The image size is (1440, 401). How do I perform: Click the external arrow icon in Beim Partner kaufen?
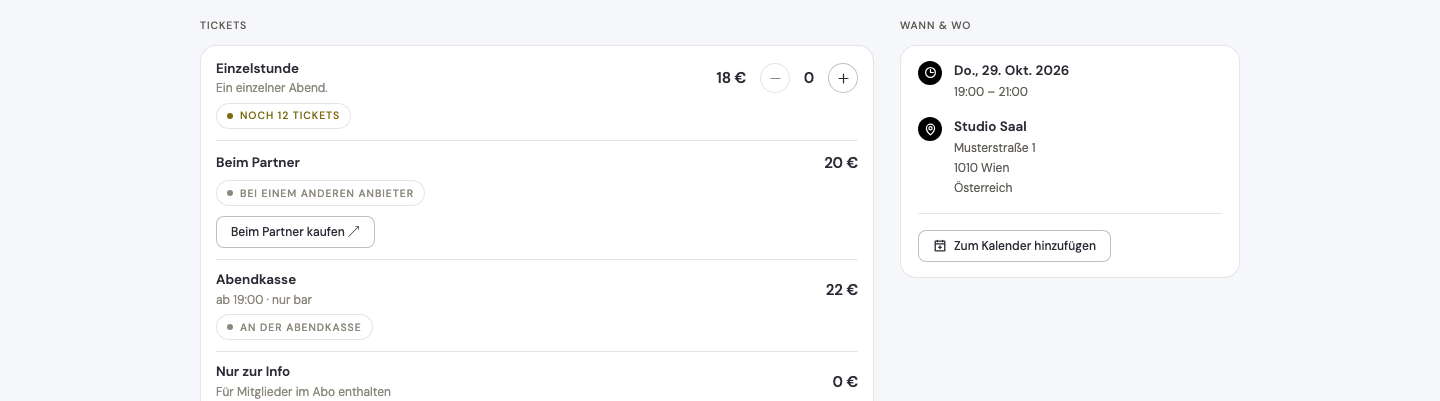354,232
